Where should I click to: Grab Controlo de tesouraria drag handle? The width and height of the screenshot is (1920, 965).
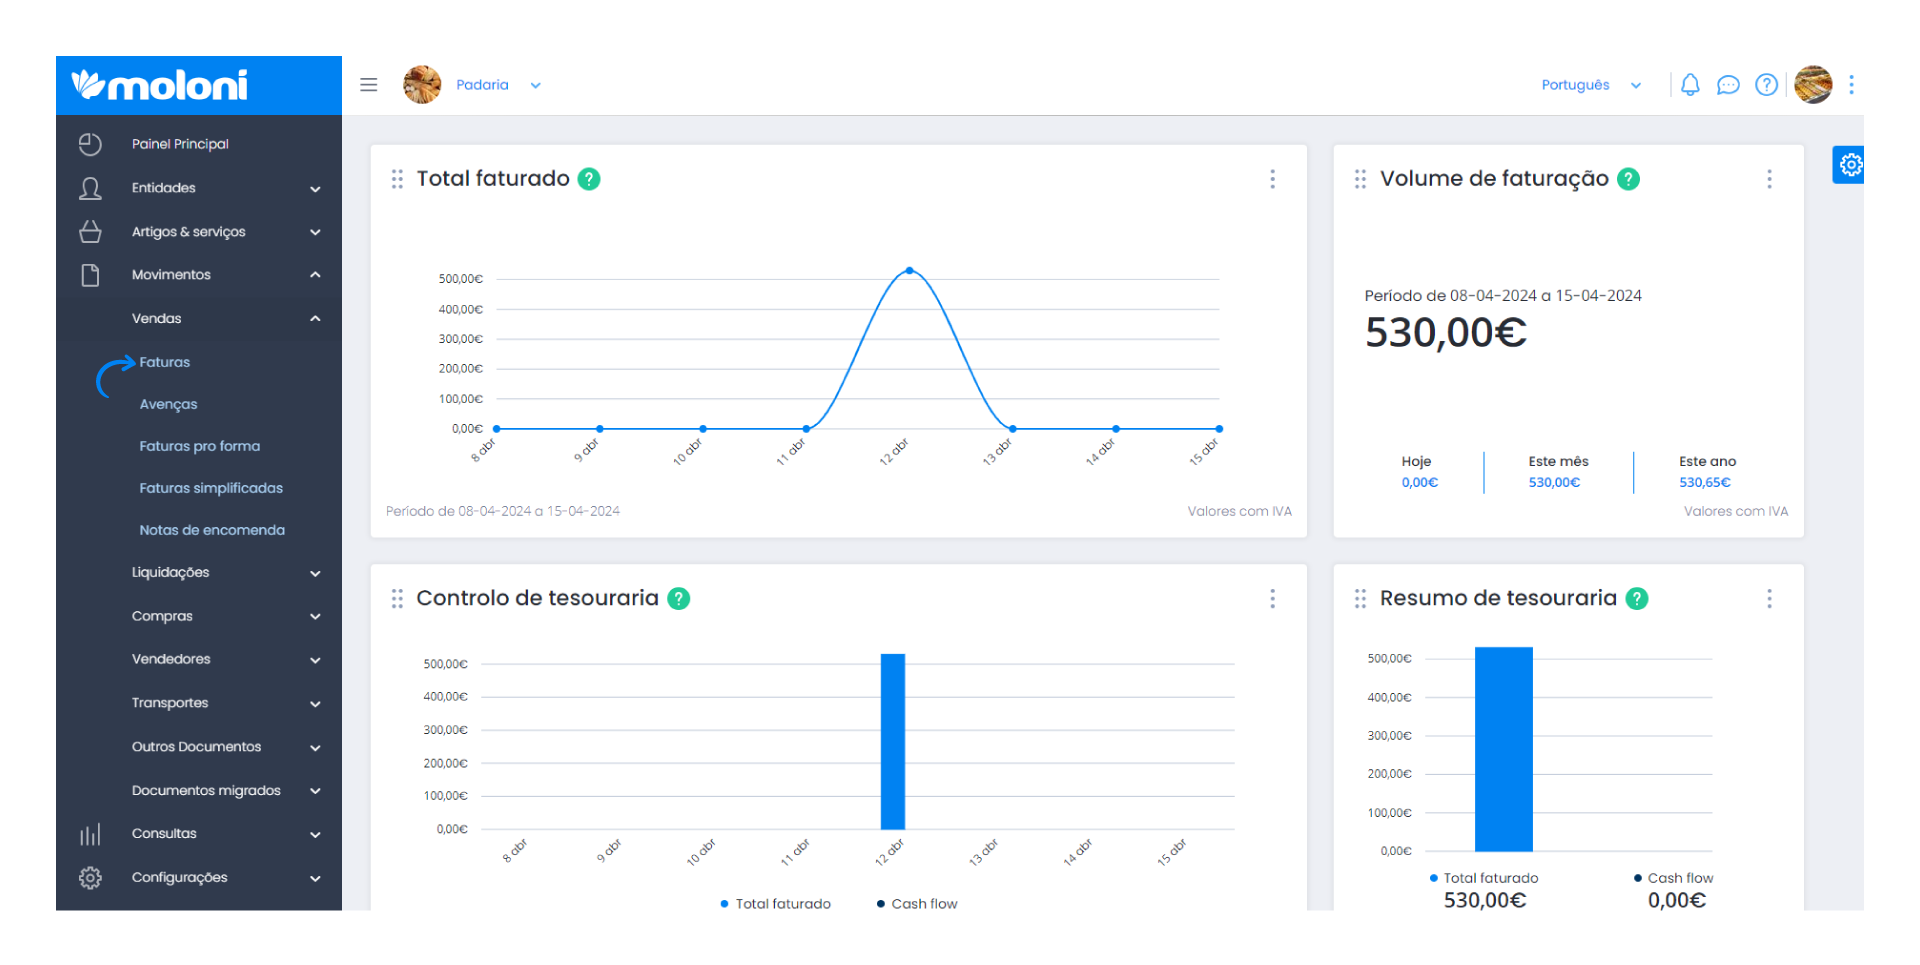397,598
